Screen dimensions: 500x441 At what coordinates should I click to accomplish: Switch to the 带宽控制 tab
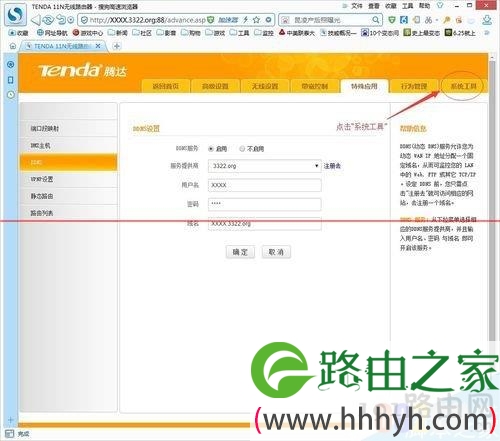(315, 86)
